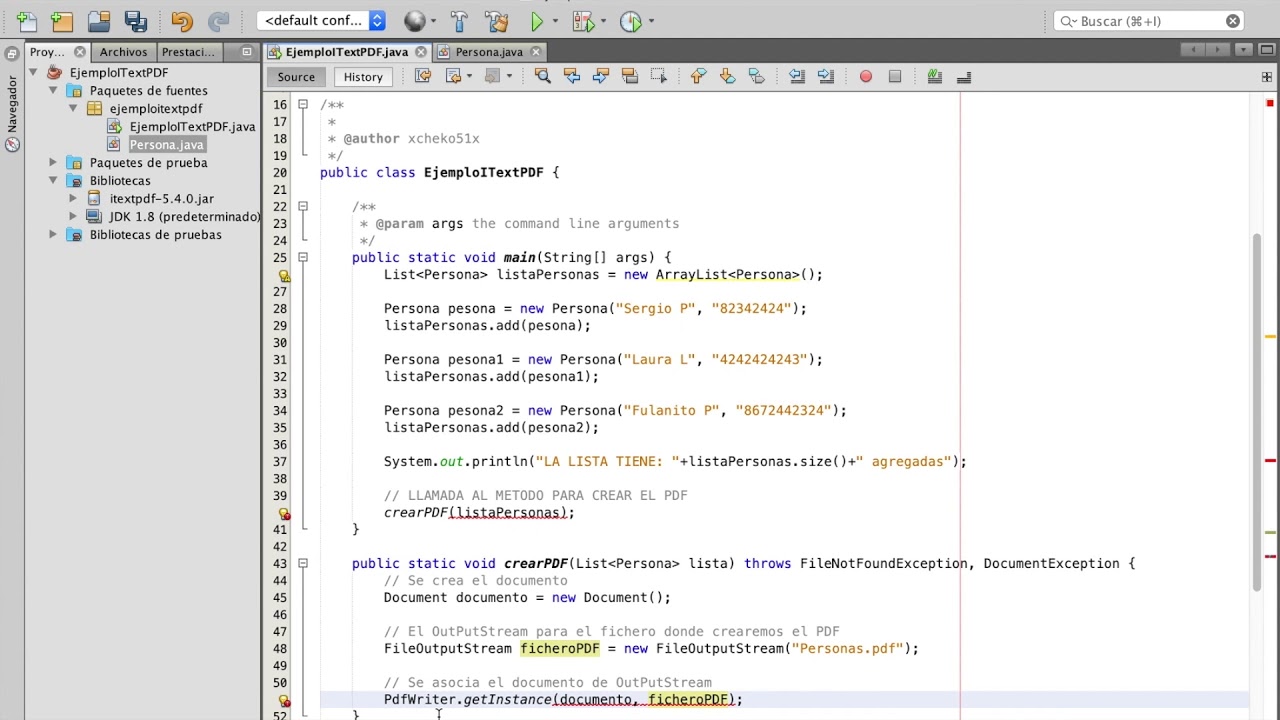Click the New Project icon
The height and width of the screenshot is (720, 1280).
[x=62, y=21]
